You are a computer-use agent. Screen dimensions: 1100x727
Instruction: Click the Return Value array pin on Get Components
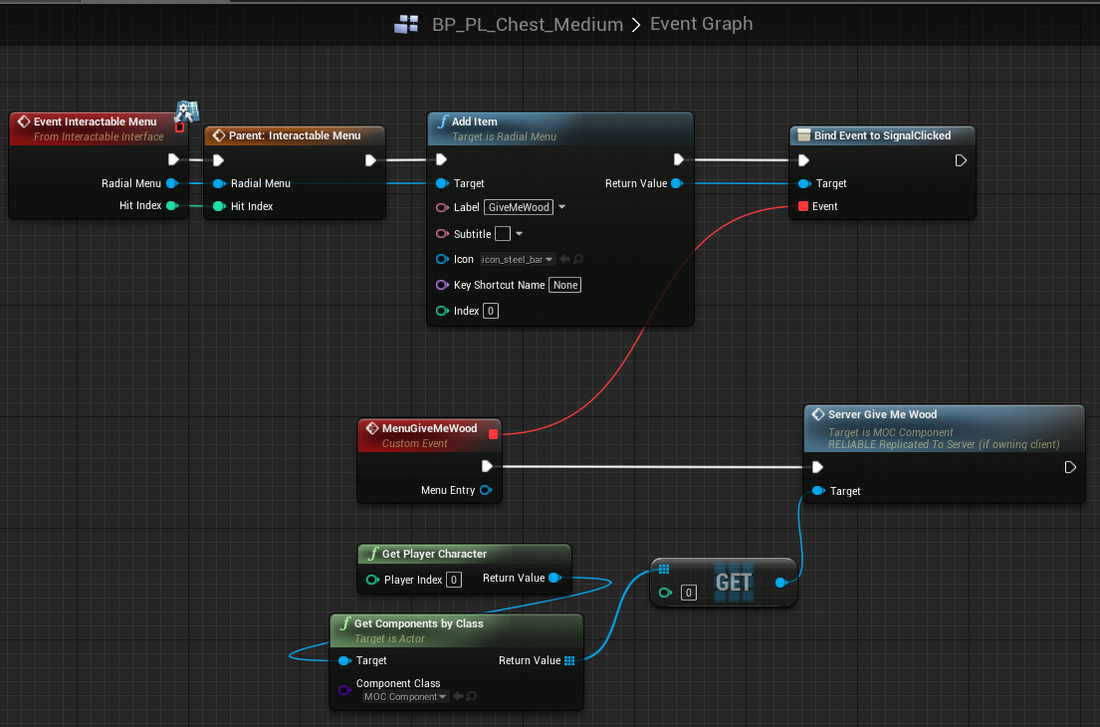click(x=569, y=660)
